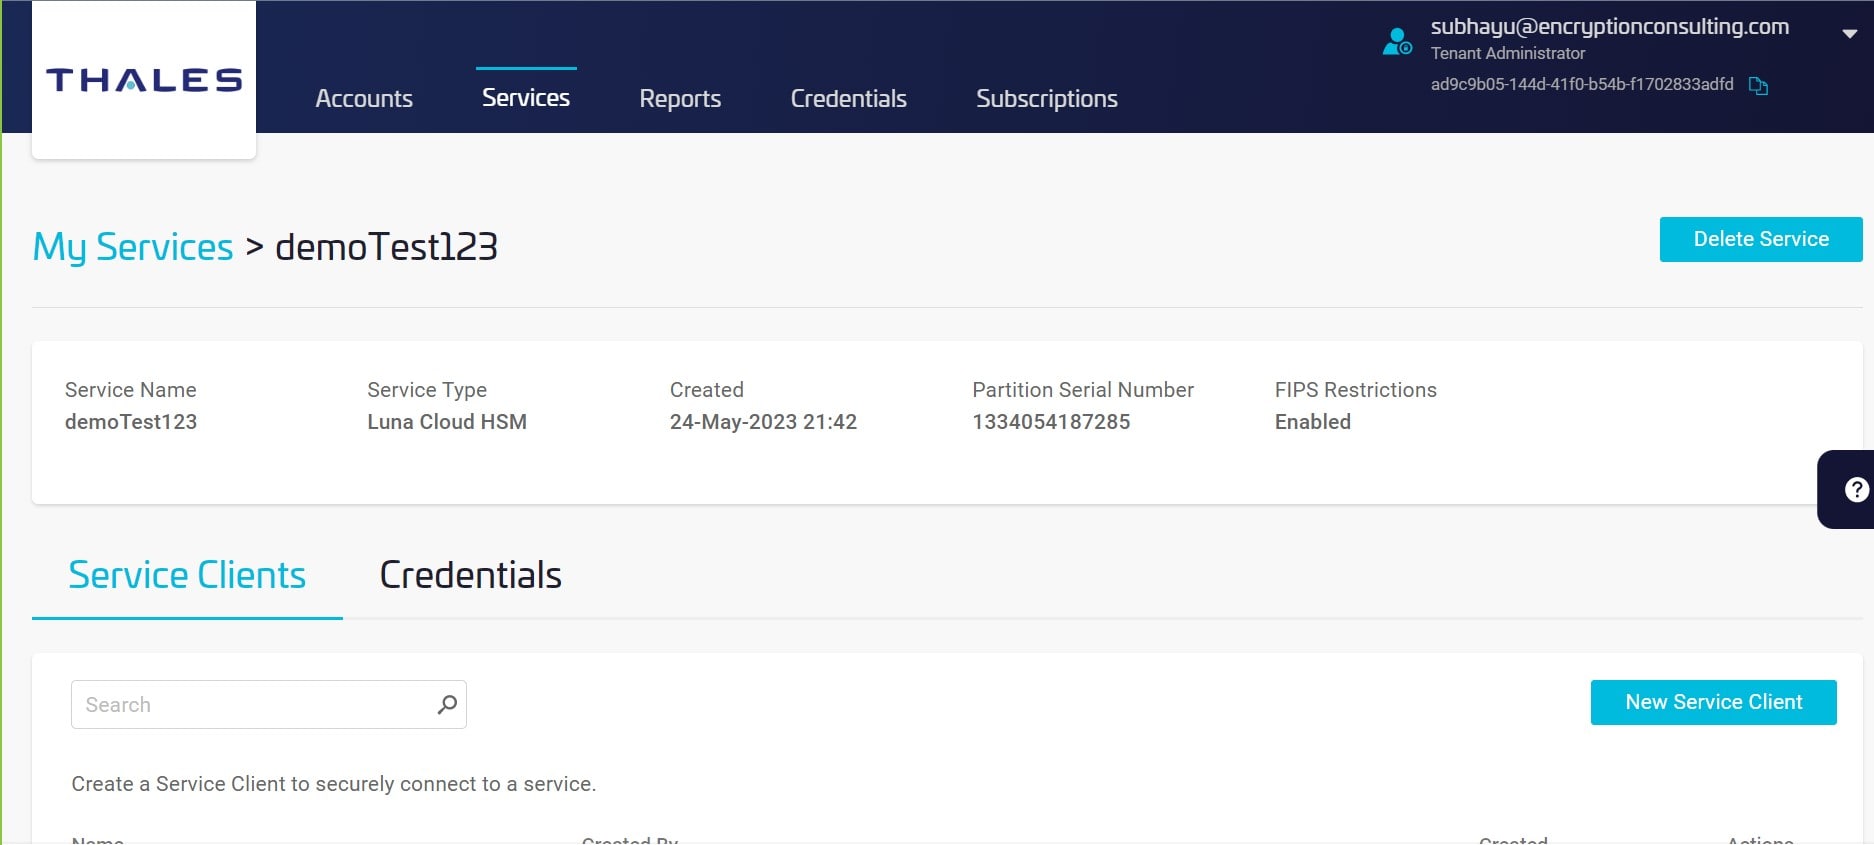The height and width of the screenshot is (845, 1874).
Task: Copy the tenant ID using copy icon
Action: 1758,86
